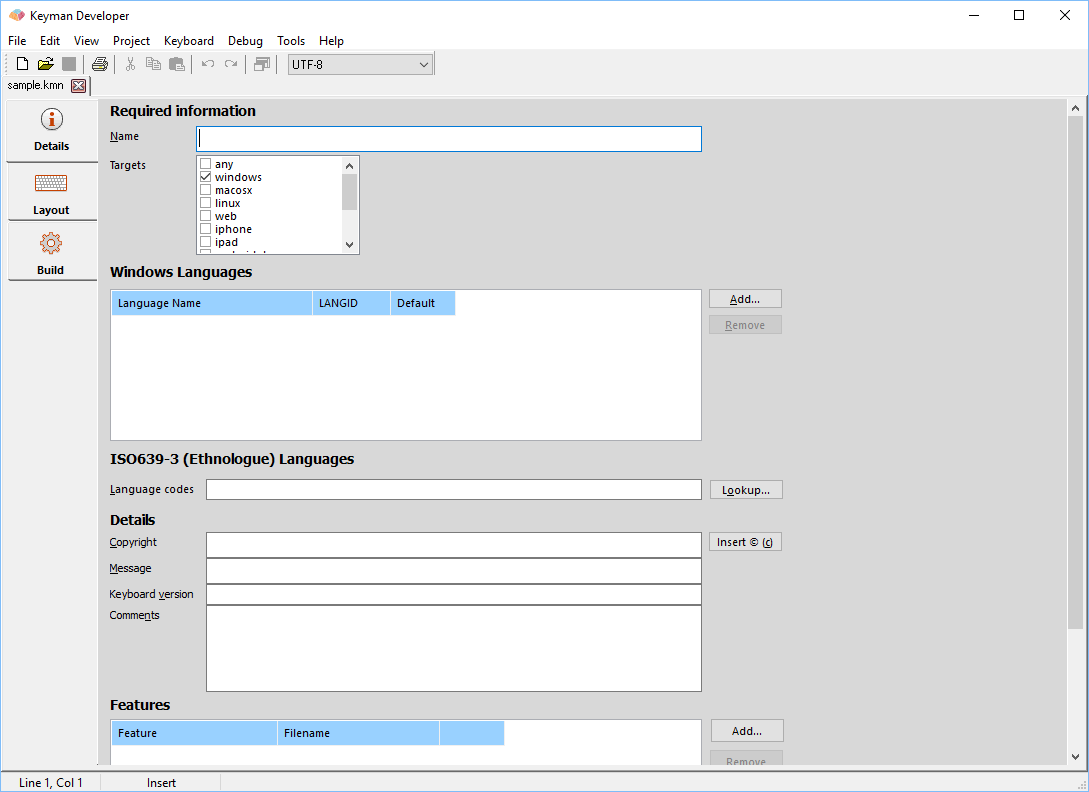Open the Build side tab

[x=51, y=252]
